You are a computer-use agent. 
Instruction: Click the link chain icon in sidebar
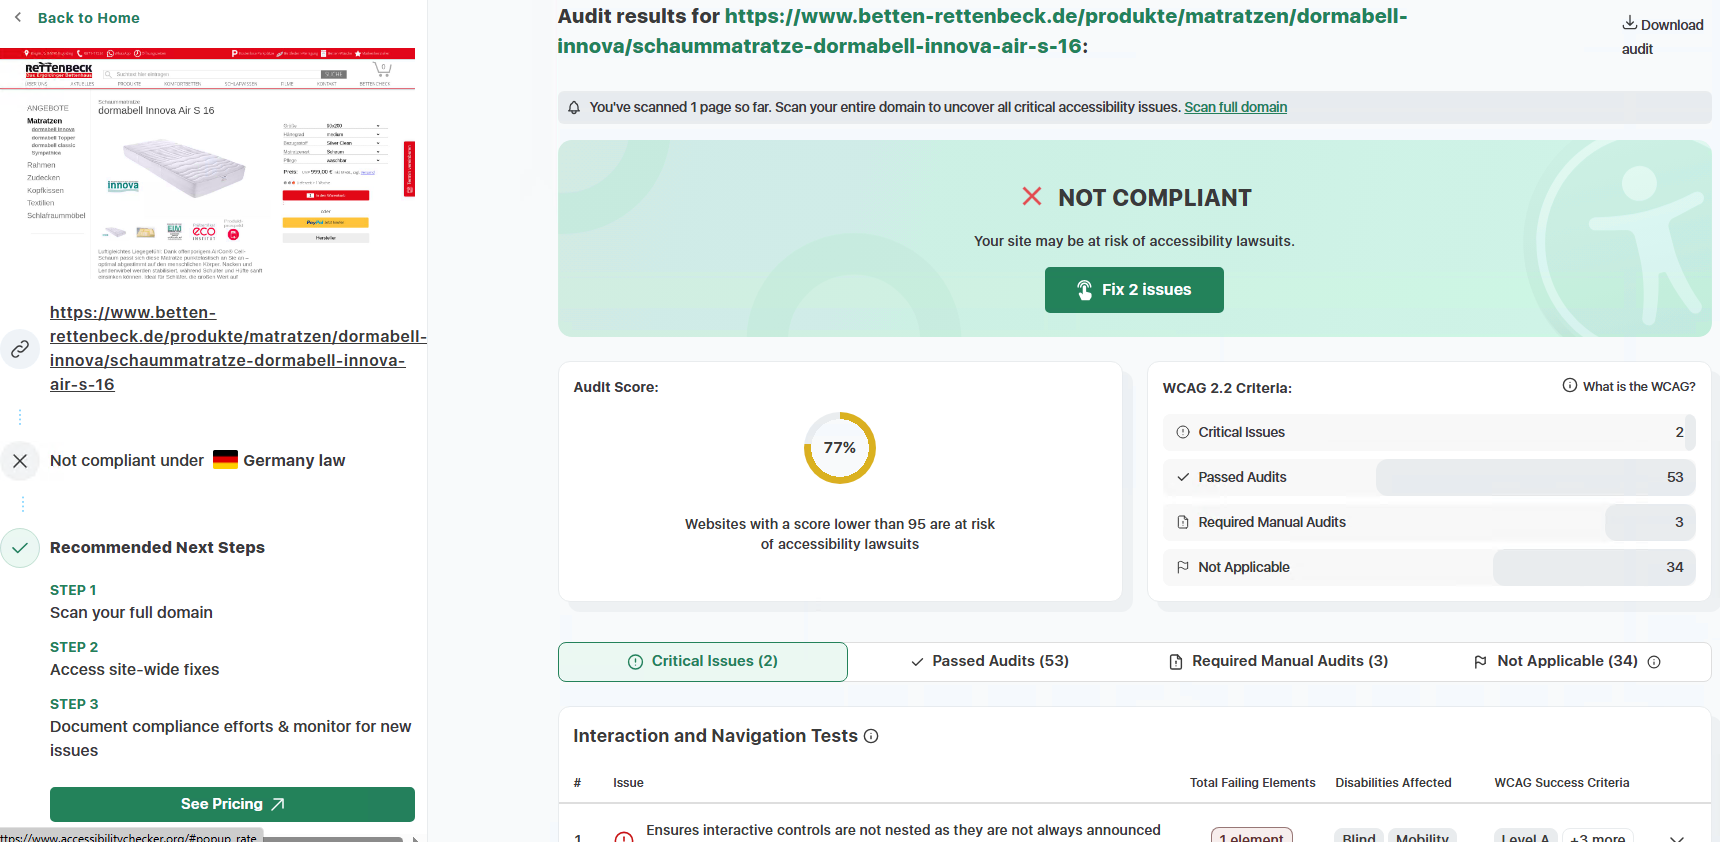(x=20, y=349)
